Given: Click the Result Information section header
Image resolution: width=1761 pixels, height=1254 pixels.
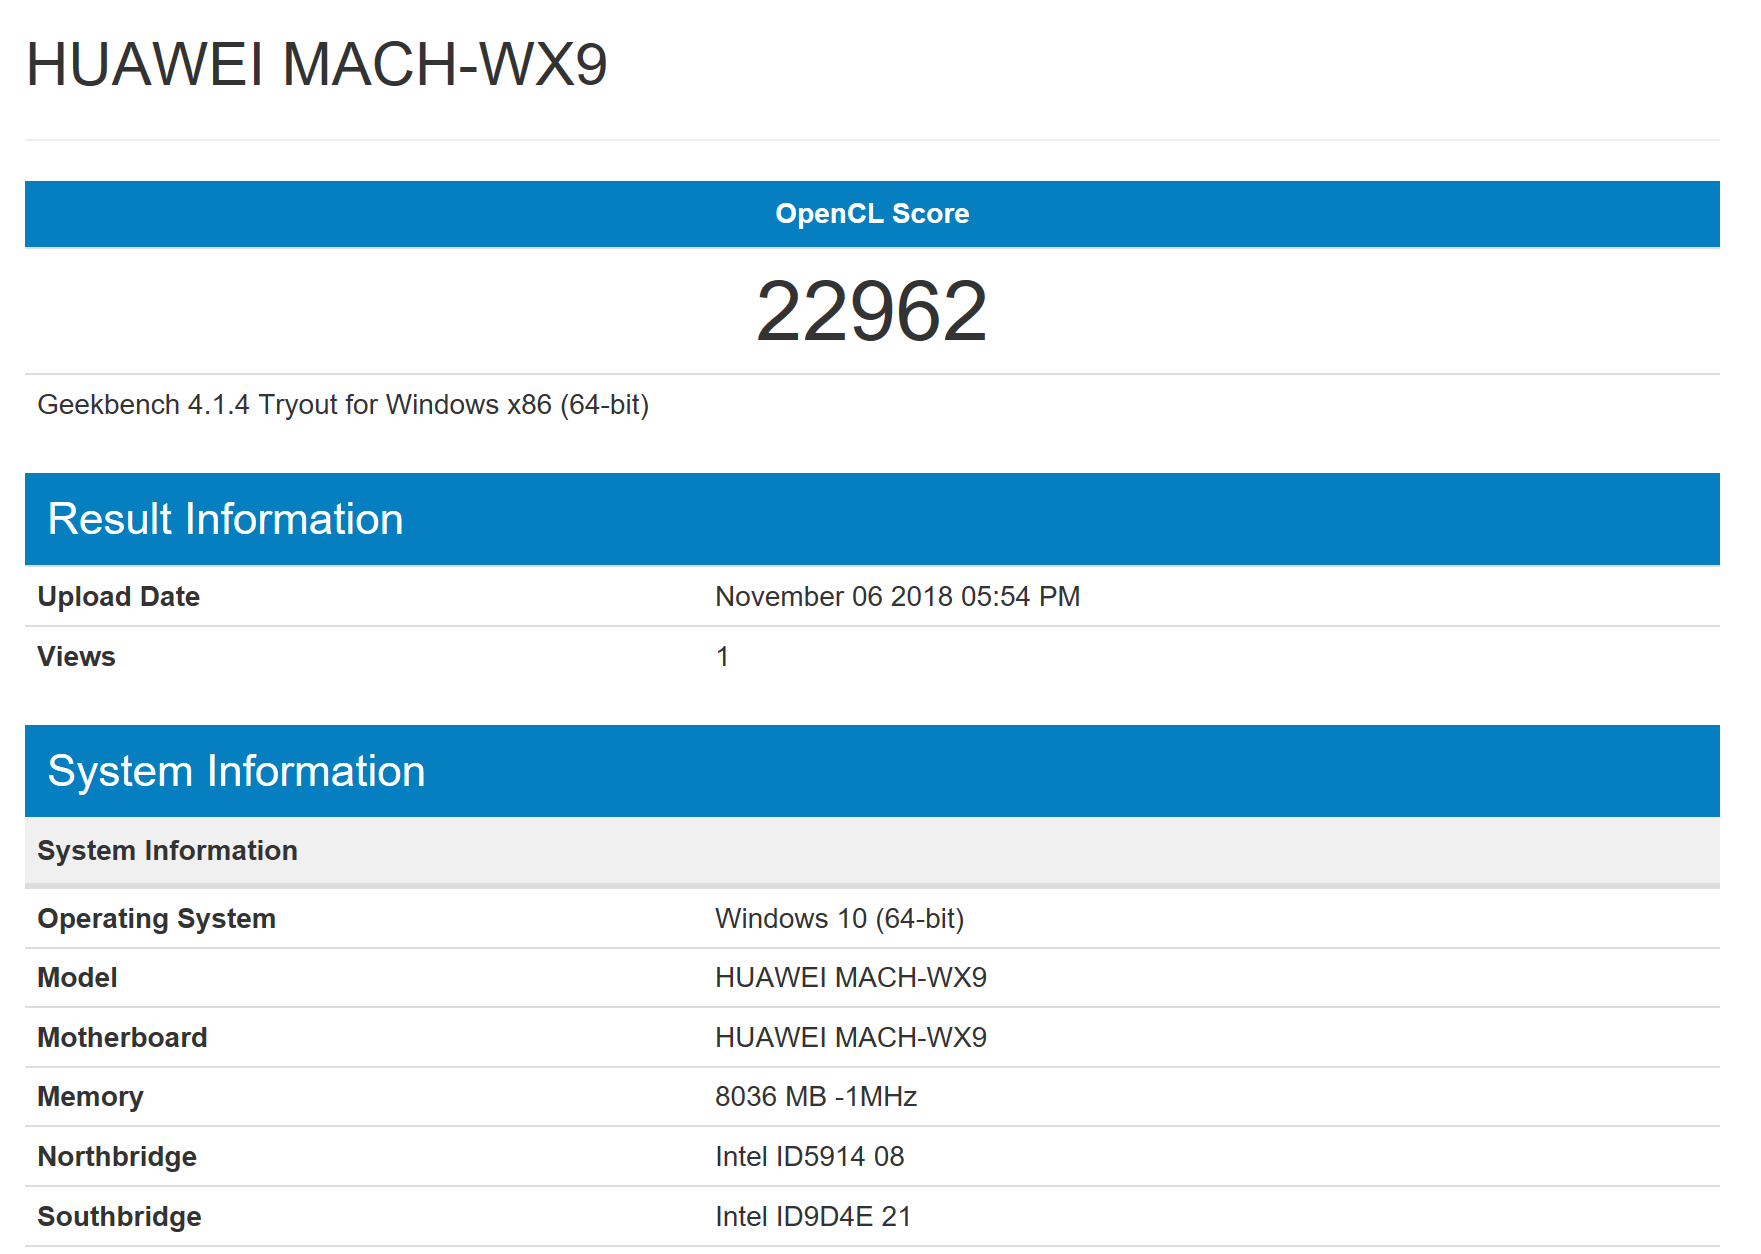Looking at the screenshot, I should [x=872, y=519].
